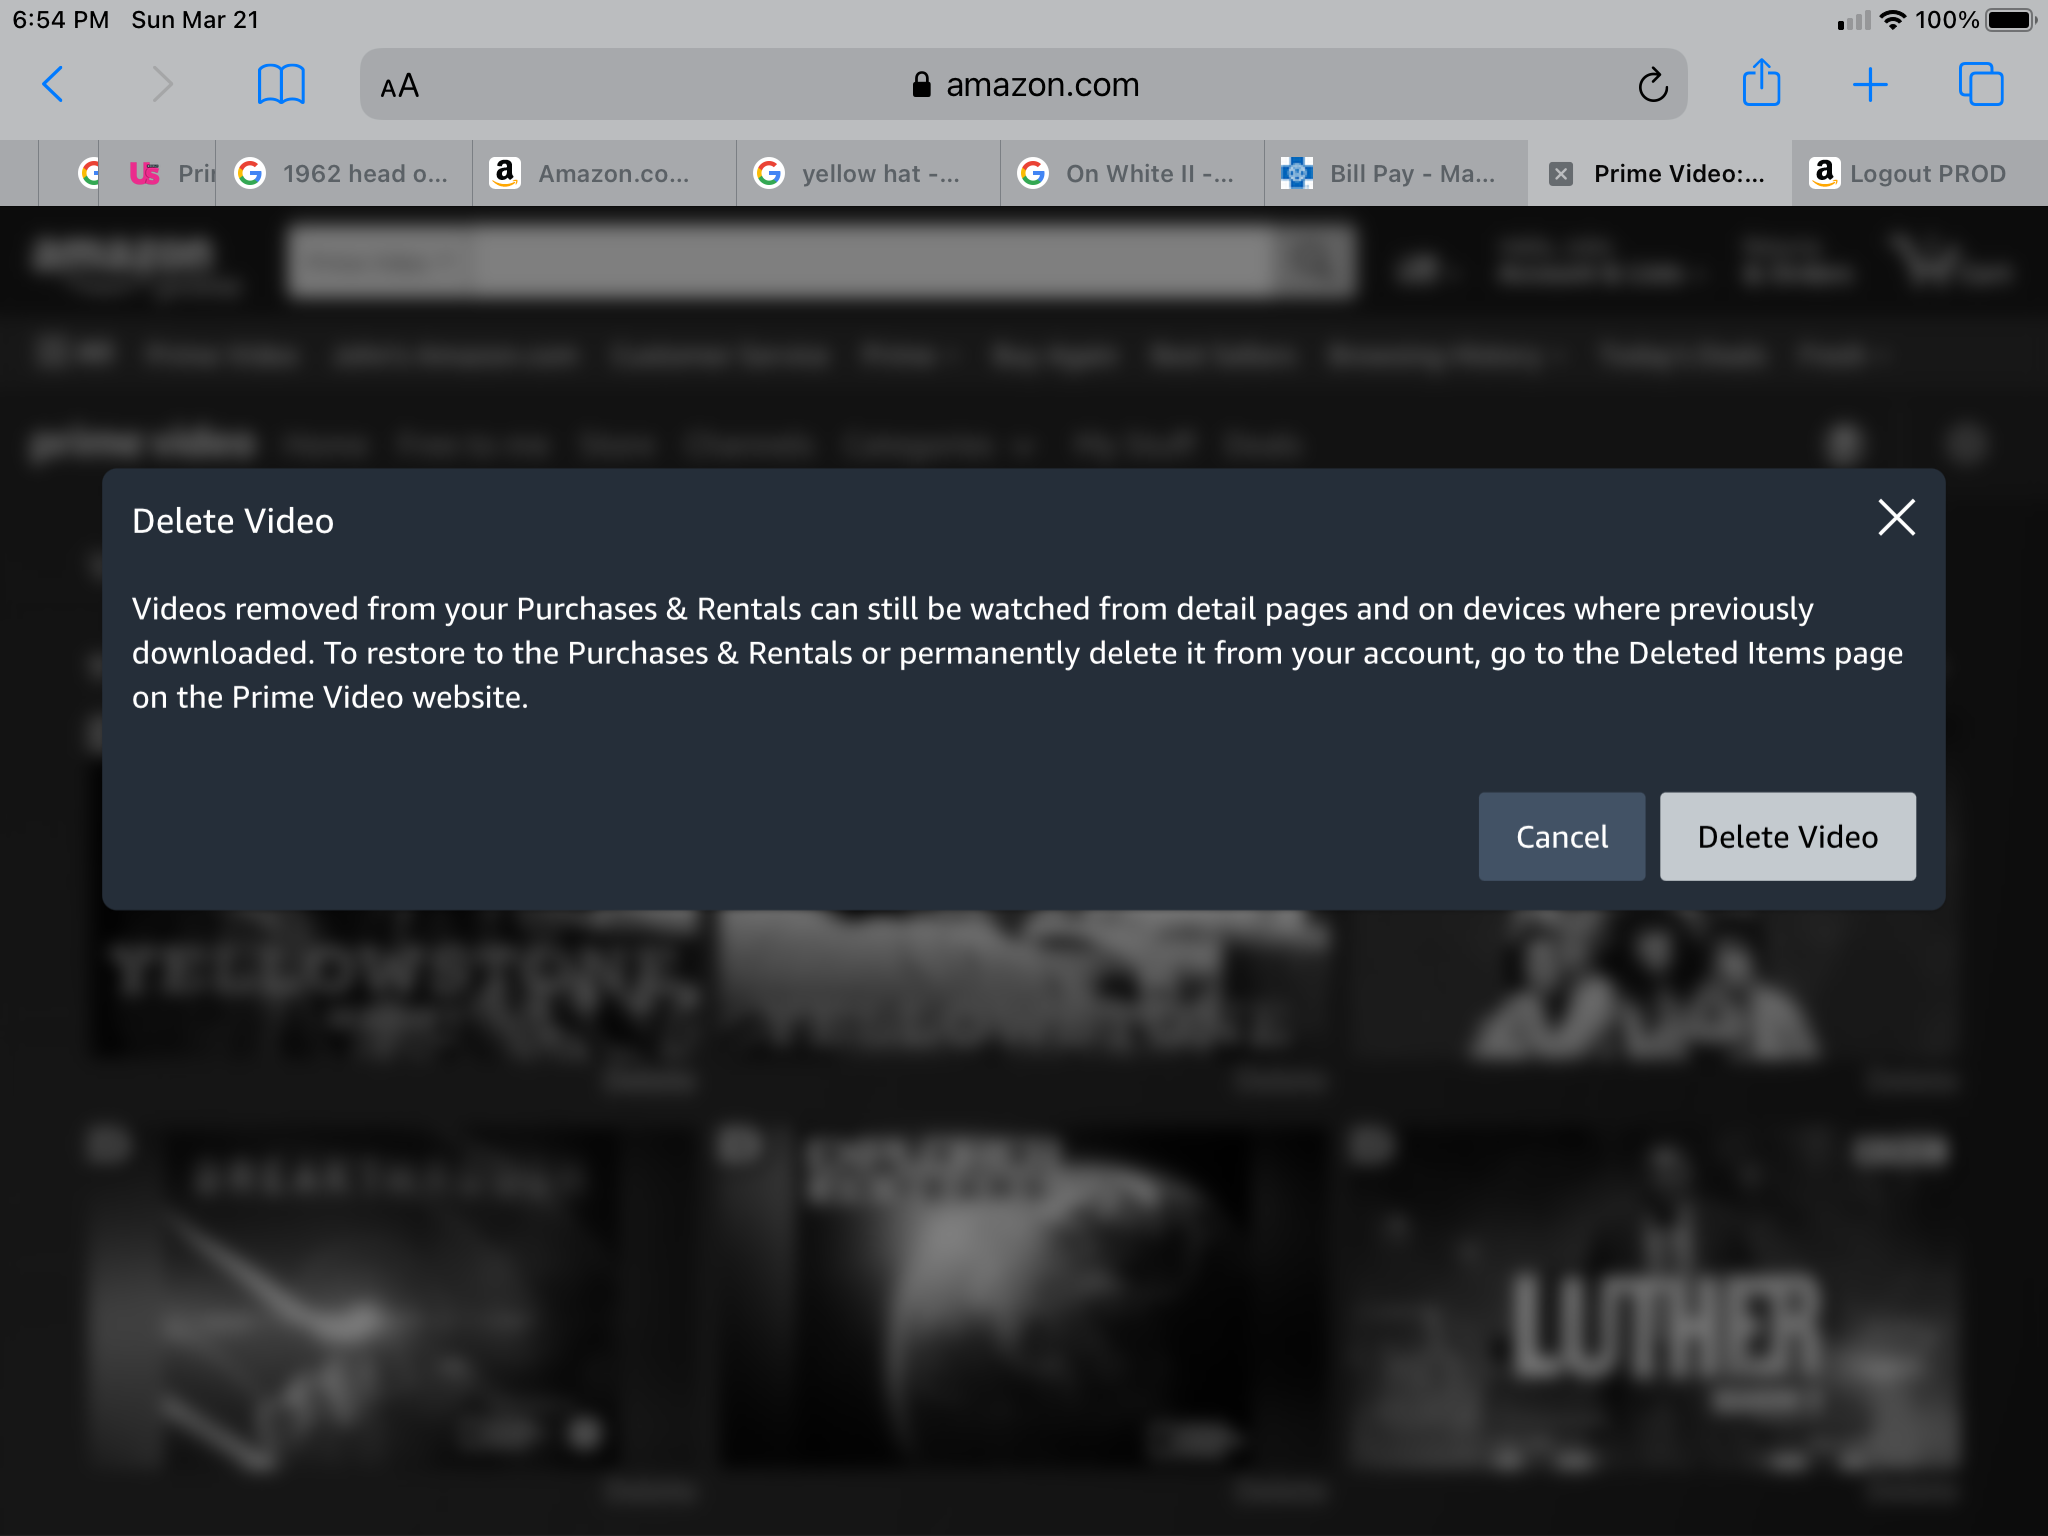
Task: Dismiss the Delete Video dialog with the X
Action: point(1896,518)
